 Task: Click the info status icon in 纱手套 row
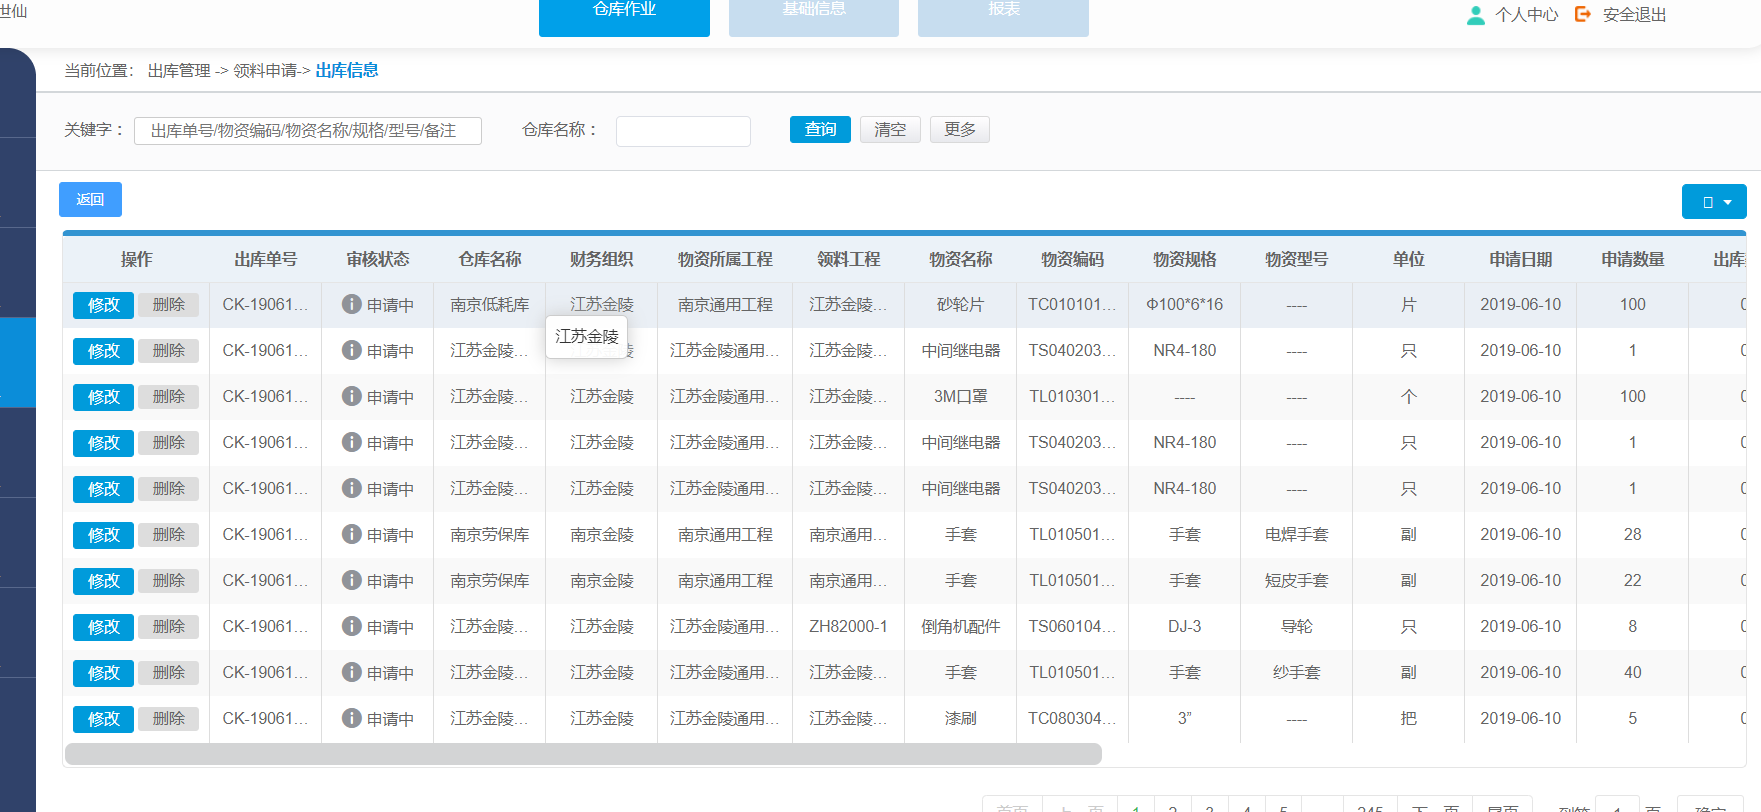pos(351,672)
